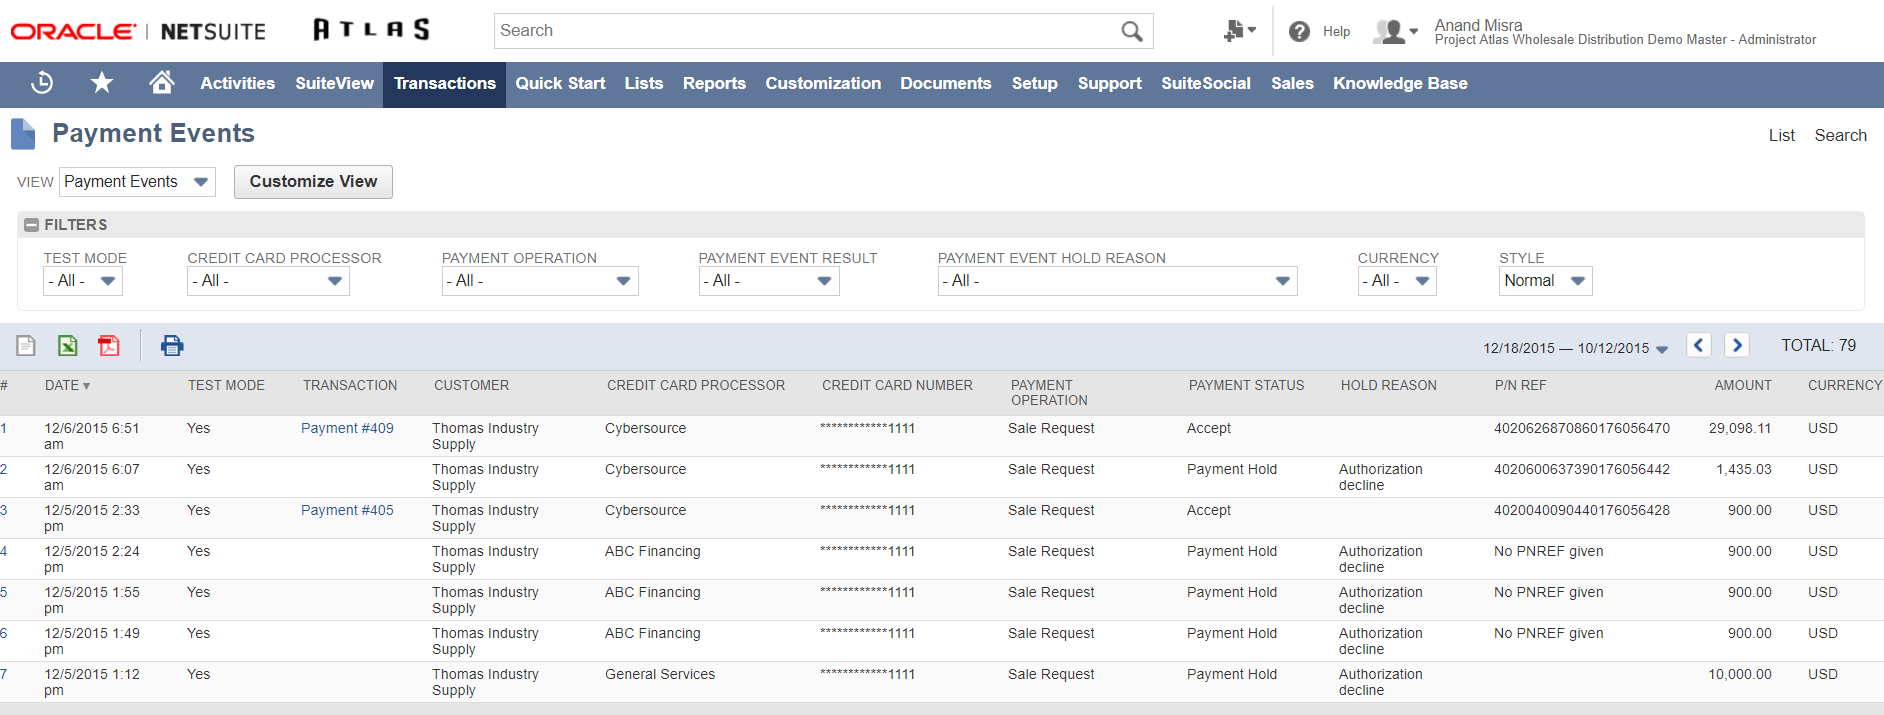Open the SuiteView menu
Viewport: 1884px width, 715px height.
[x=334, y=84]
